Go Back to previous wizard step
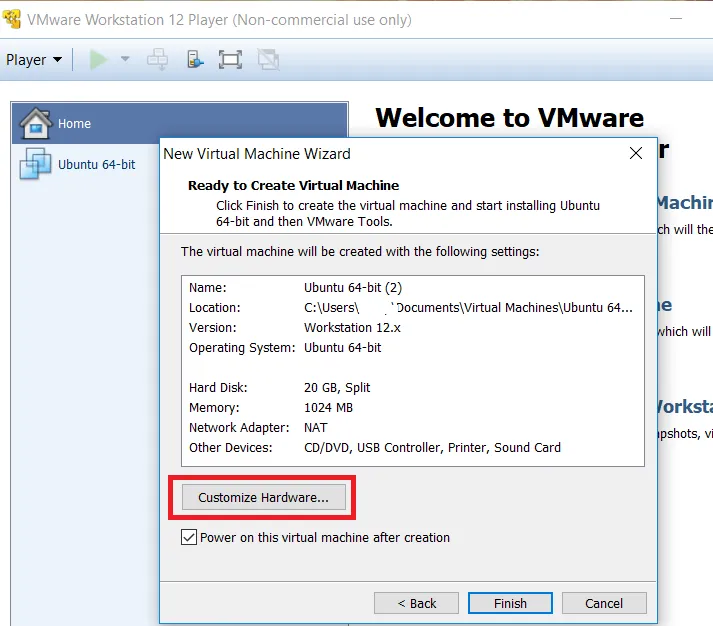The image size is (713, 626). click(416, 603)
